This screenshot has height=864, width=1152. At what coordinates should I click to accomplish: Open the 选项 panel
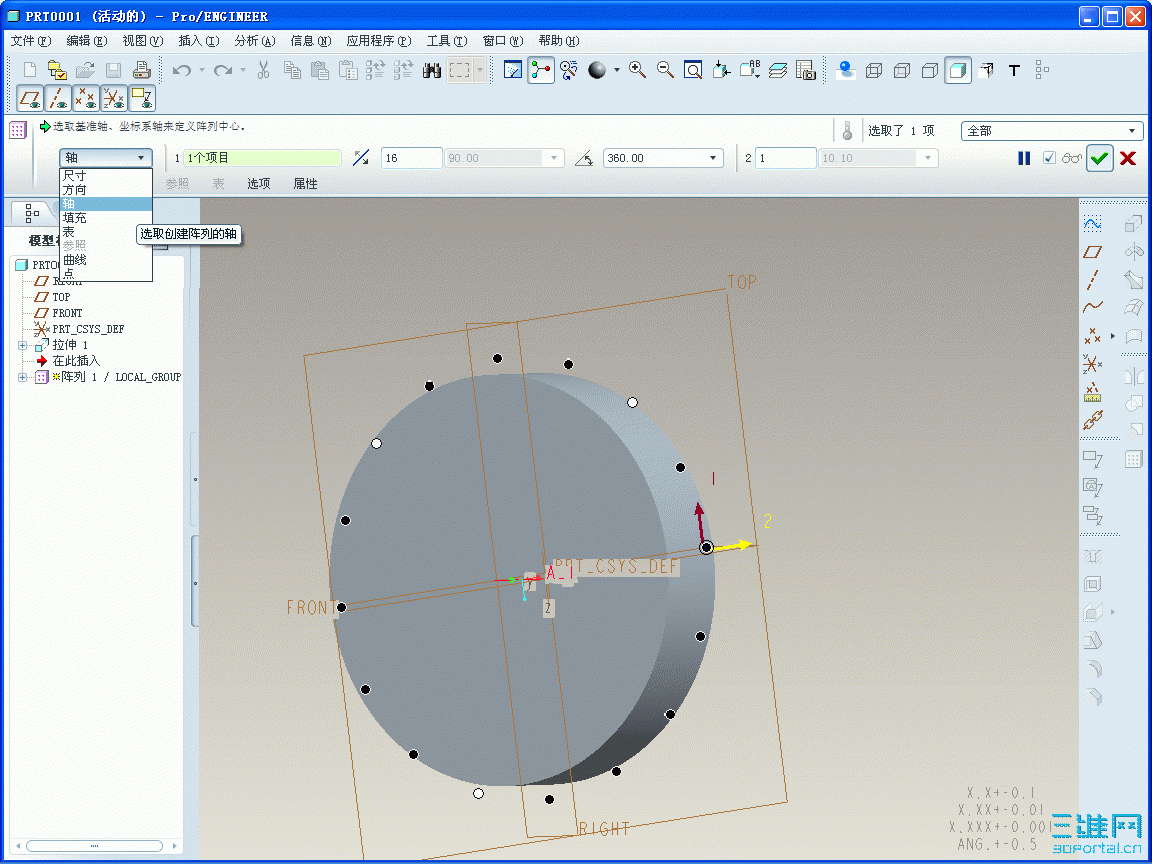click(258, 184)
